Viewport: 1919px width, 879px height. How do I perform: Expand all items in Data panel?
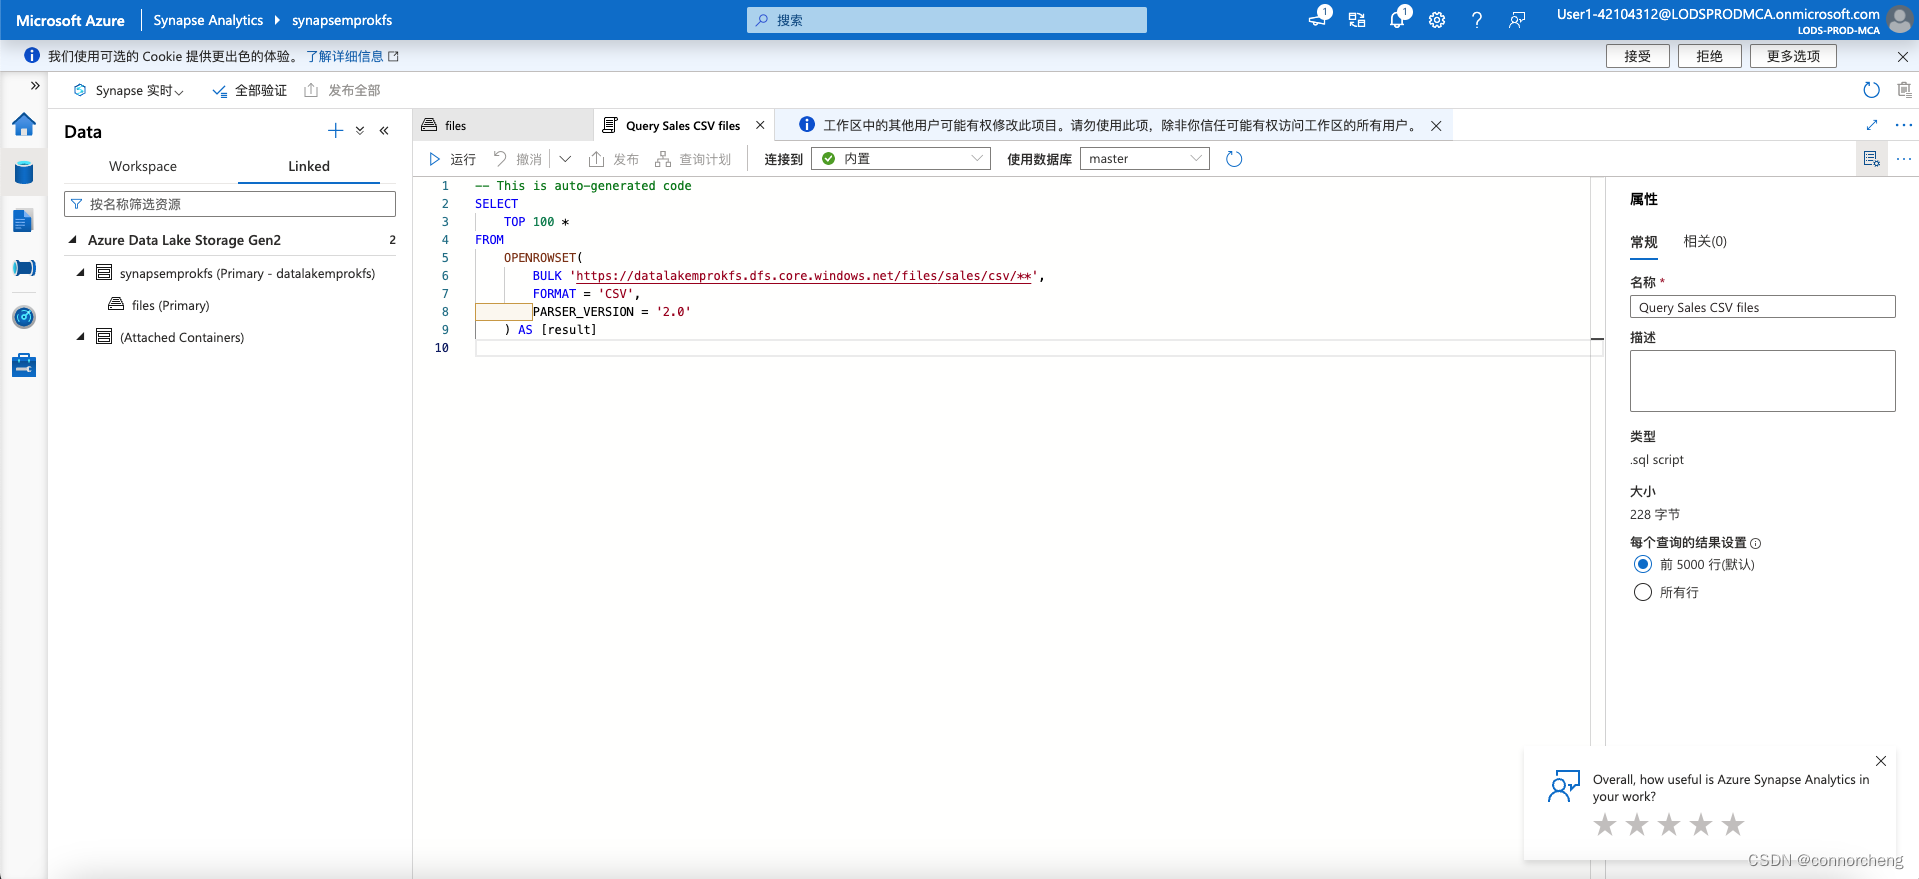click(360, 131)
